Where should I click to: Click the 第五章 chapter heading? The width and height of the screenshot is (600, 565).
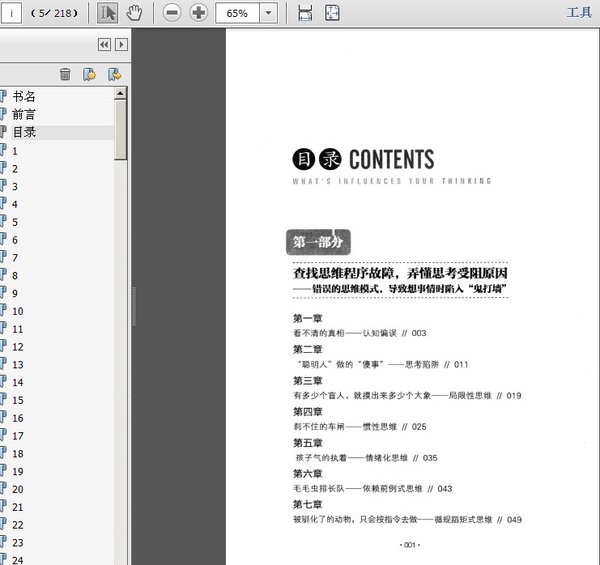[308, 443]
